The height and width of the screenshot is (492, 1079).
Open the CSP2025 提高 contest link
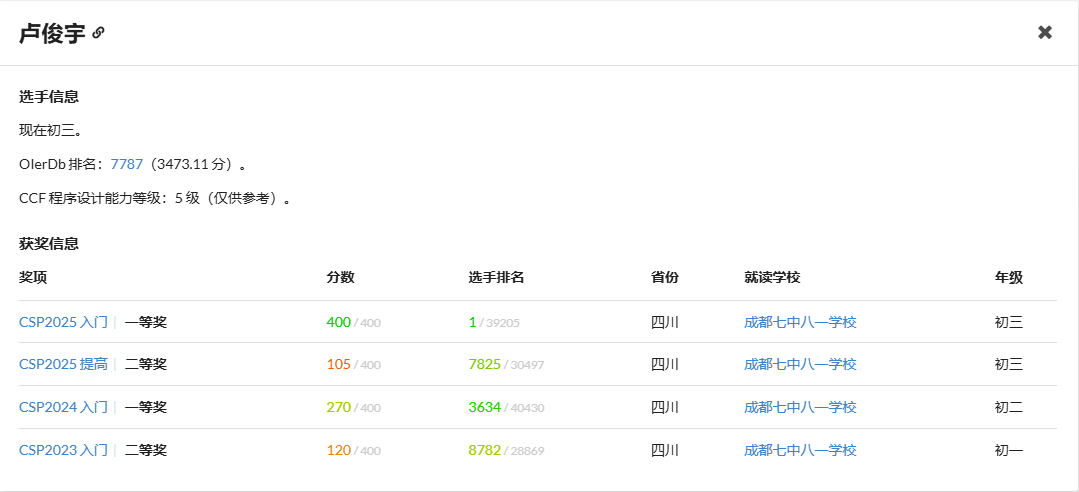[x=63, y=364]
